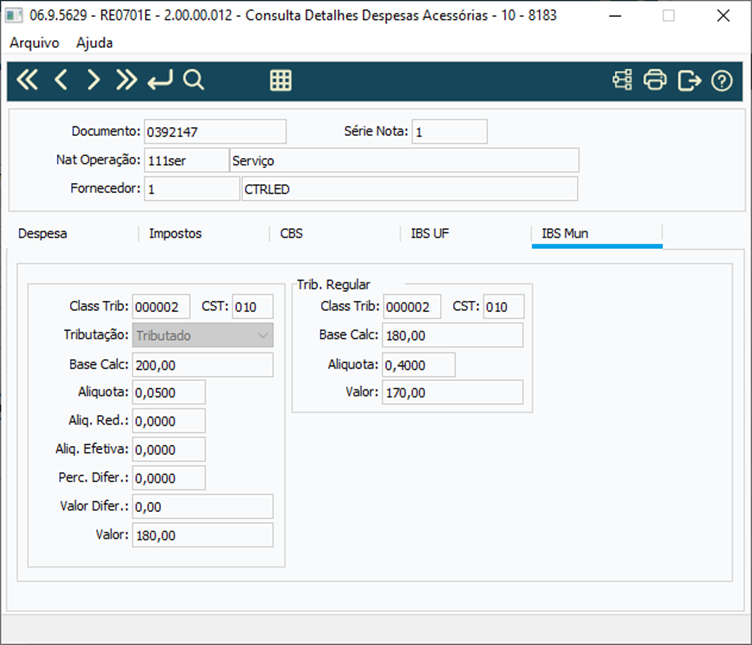The image size is (752, 645).
Task: Open the Ajuda menu
Action: coord(94,43)
